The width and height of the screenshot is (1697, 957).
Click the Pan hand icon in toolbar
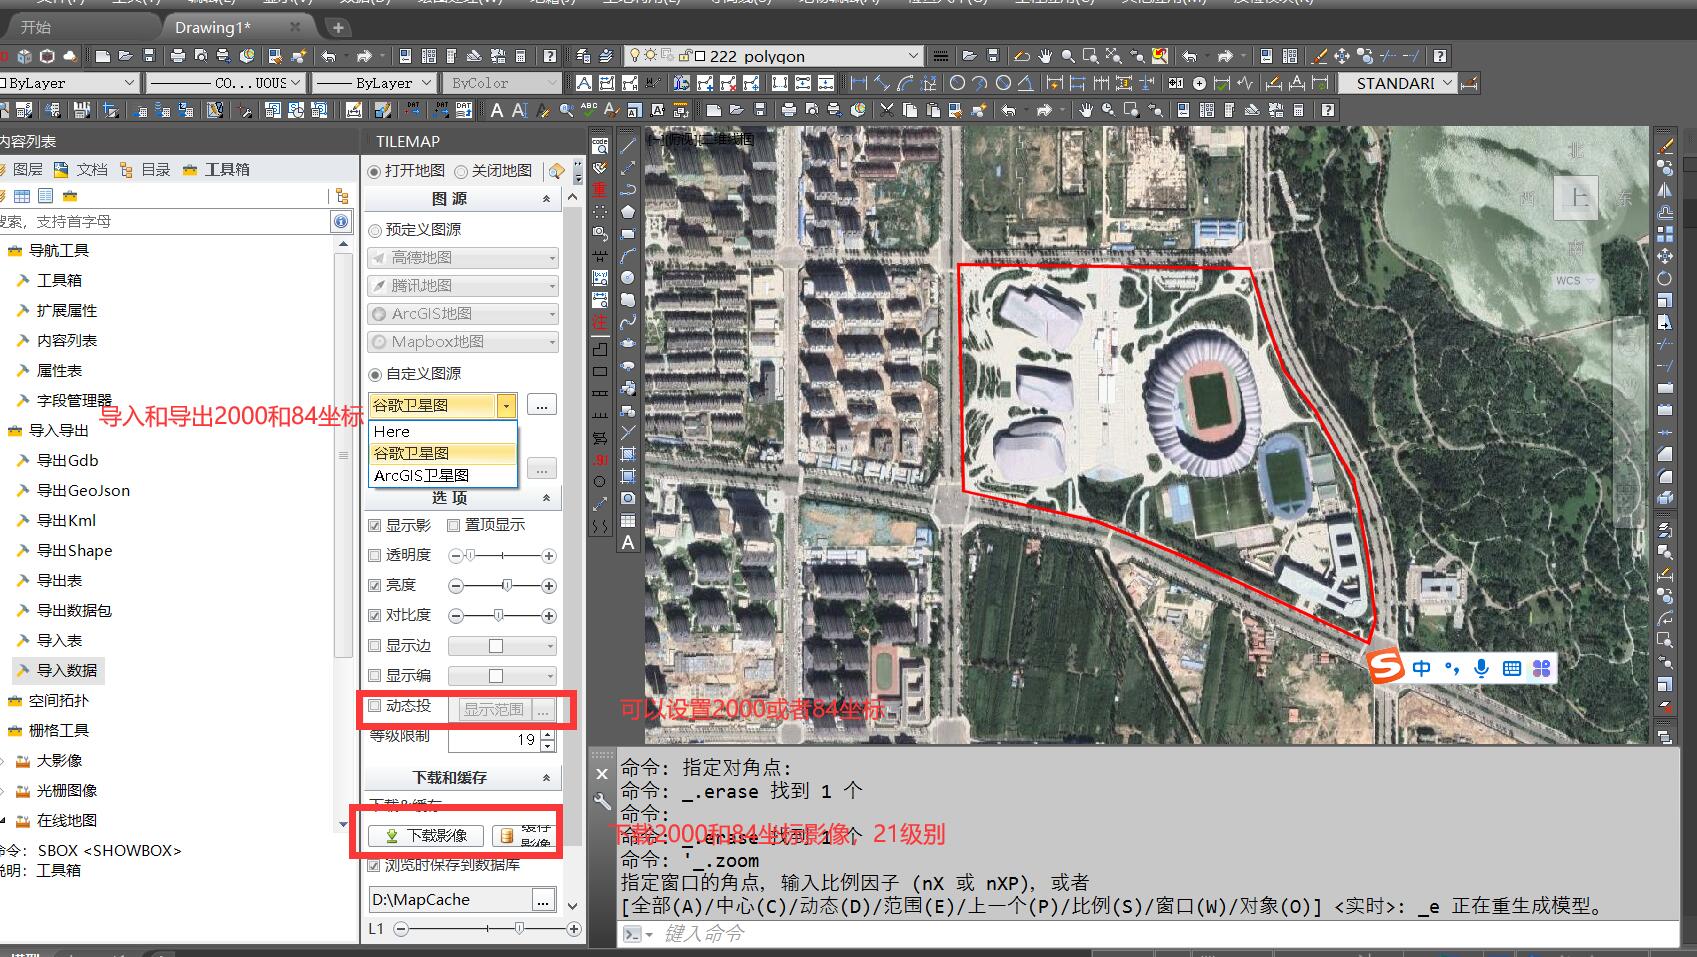(1045, 56)
